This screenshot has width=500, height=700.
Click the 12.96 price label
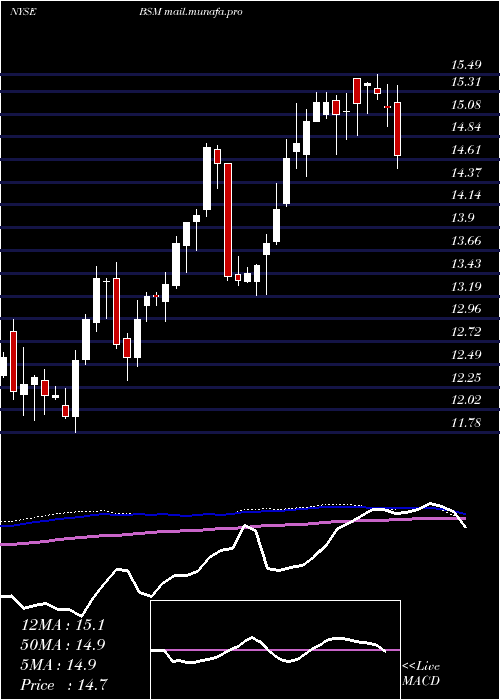point(466,309)
